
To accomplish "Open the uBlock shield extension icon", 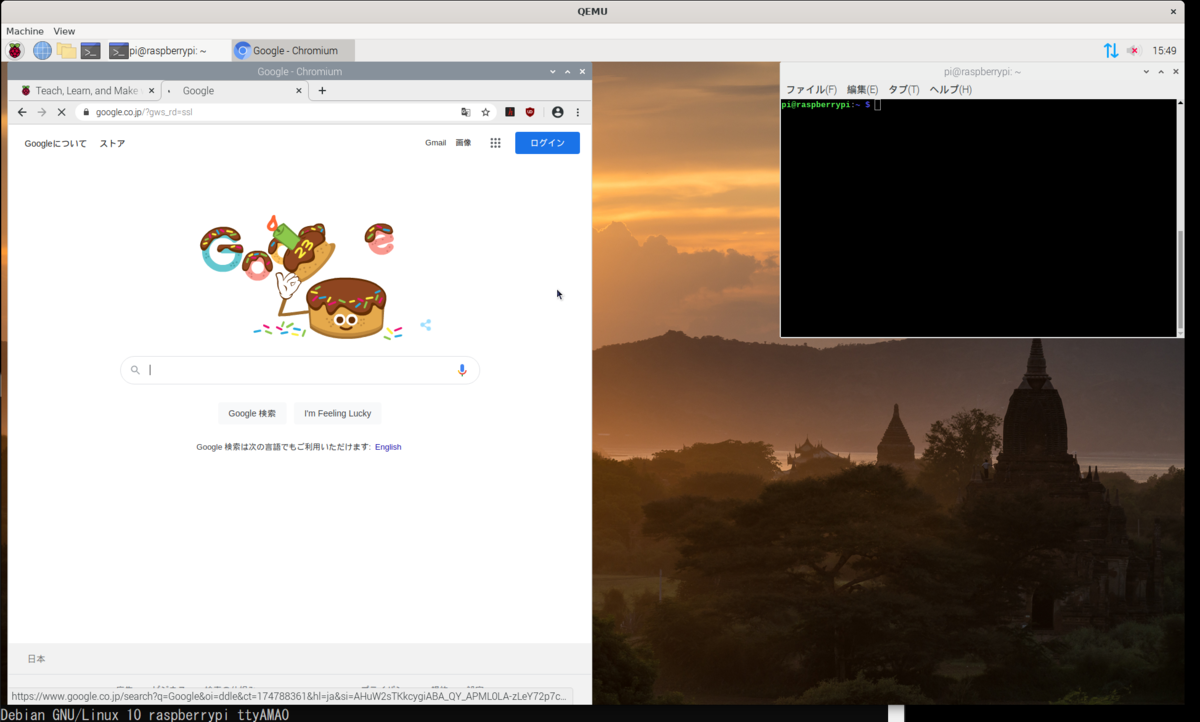I will [530, 112].
